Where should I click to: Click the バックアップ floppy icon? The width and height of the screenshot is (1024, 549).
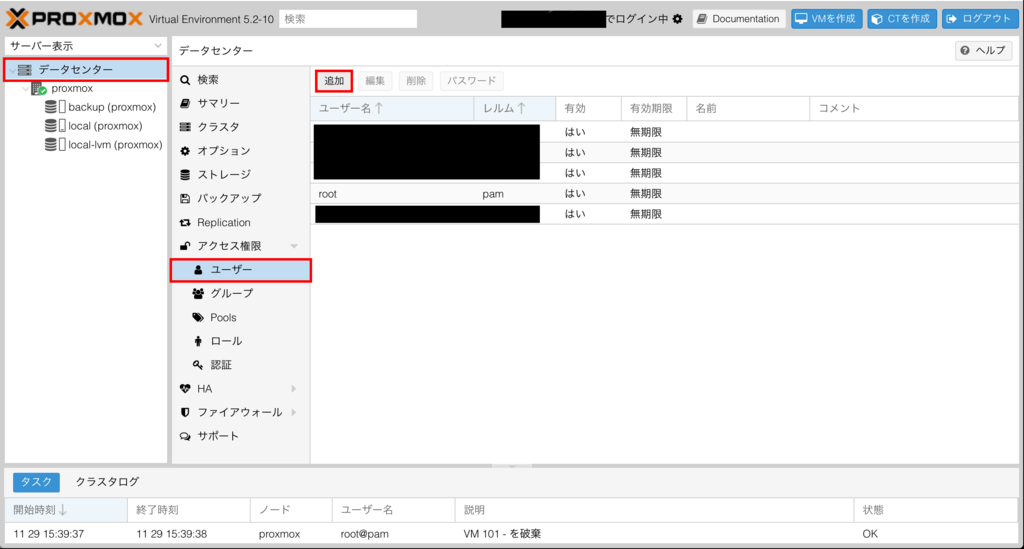[x=185, y=198]
